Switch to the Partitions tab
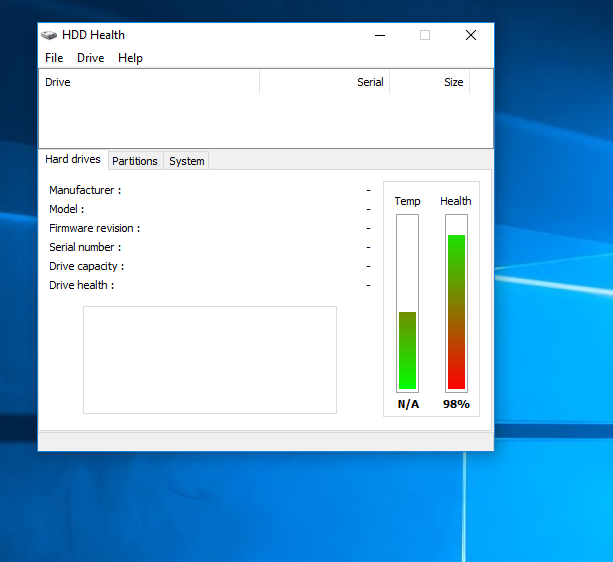The height and width of the screenshot is (562, 613). point(135,161)
